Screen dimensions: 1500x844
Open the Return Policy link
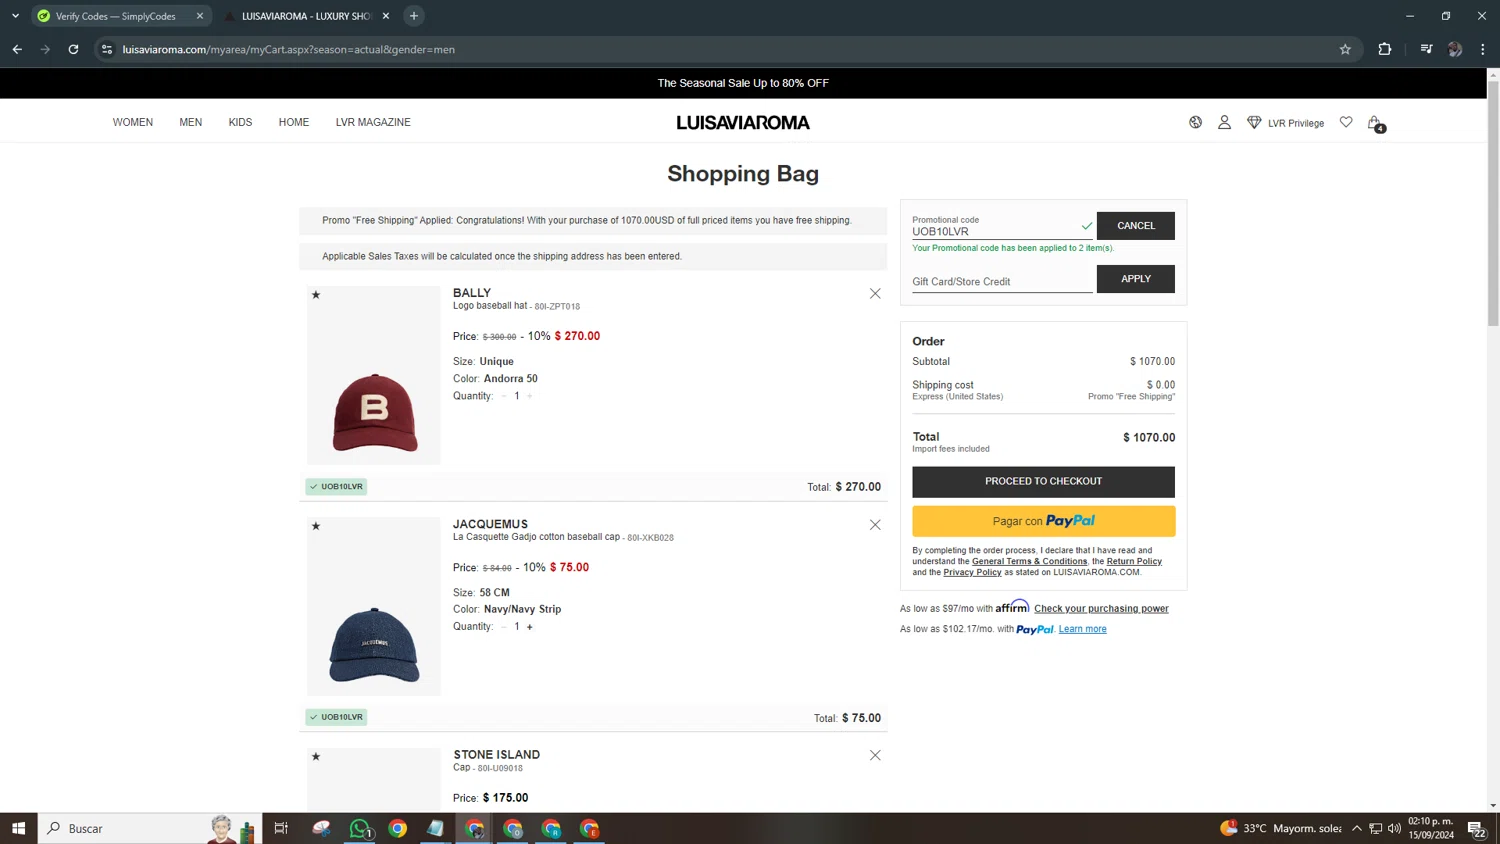[x=1134, y=562]
